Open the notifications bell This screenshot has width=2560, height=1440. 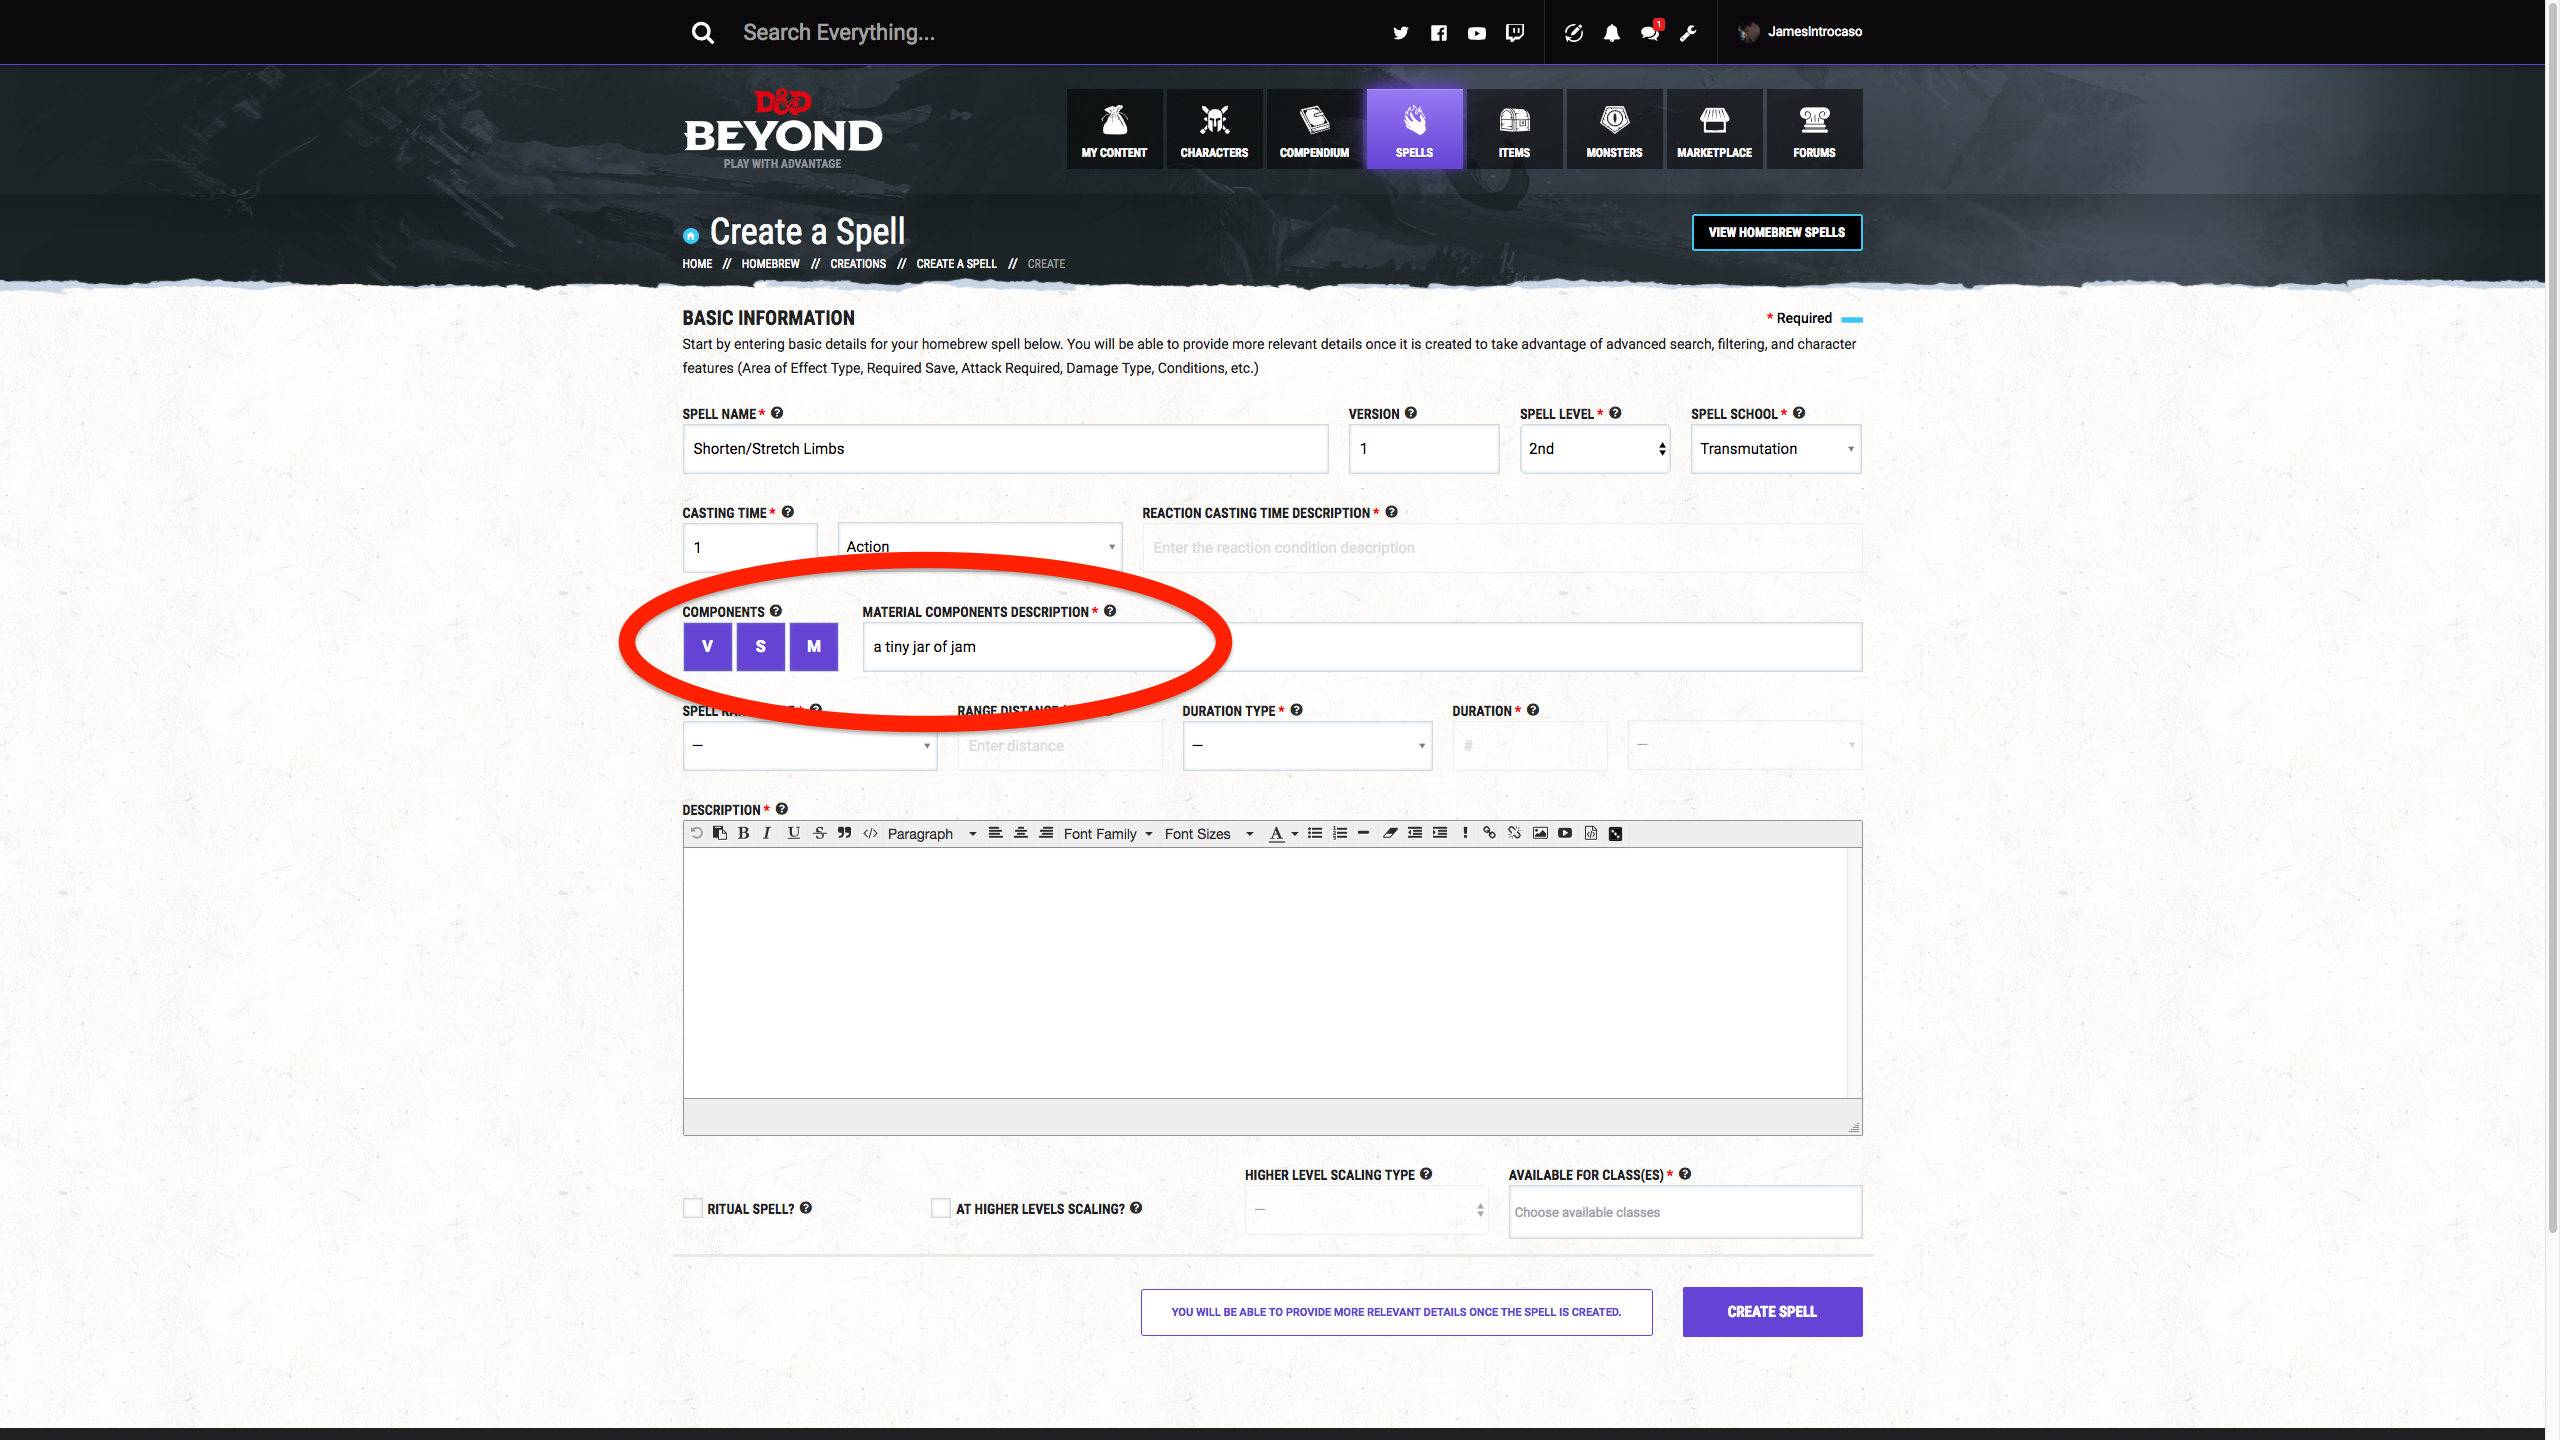pyautogui.click(x=1611, y=32)
